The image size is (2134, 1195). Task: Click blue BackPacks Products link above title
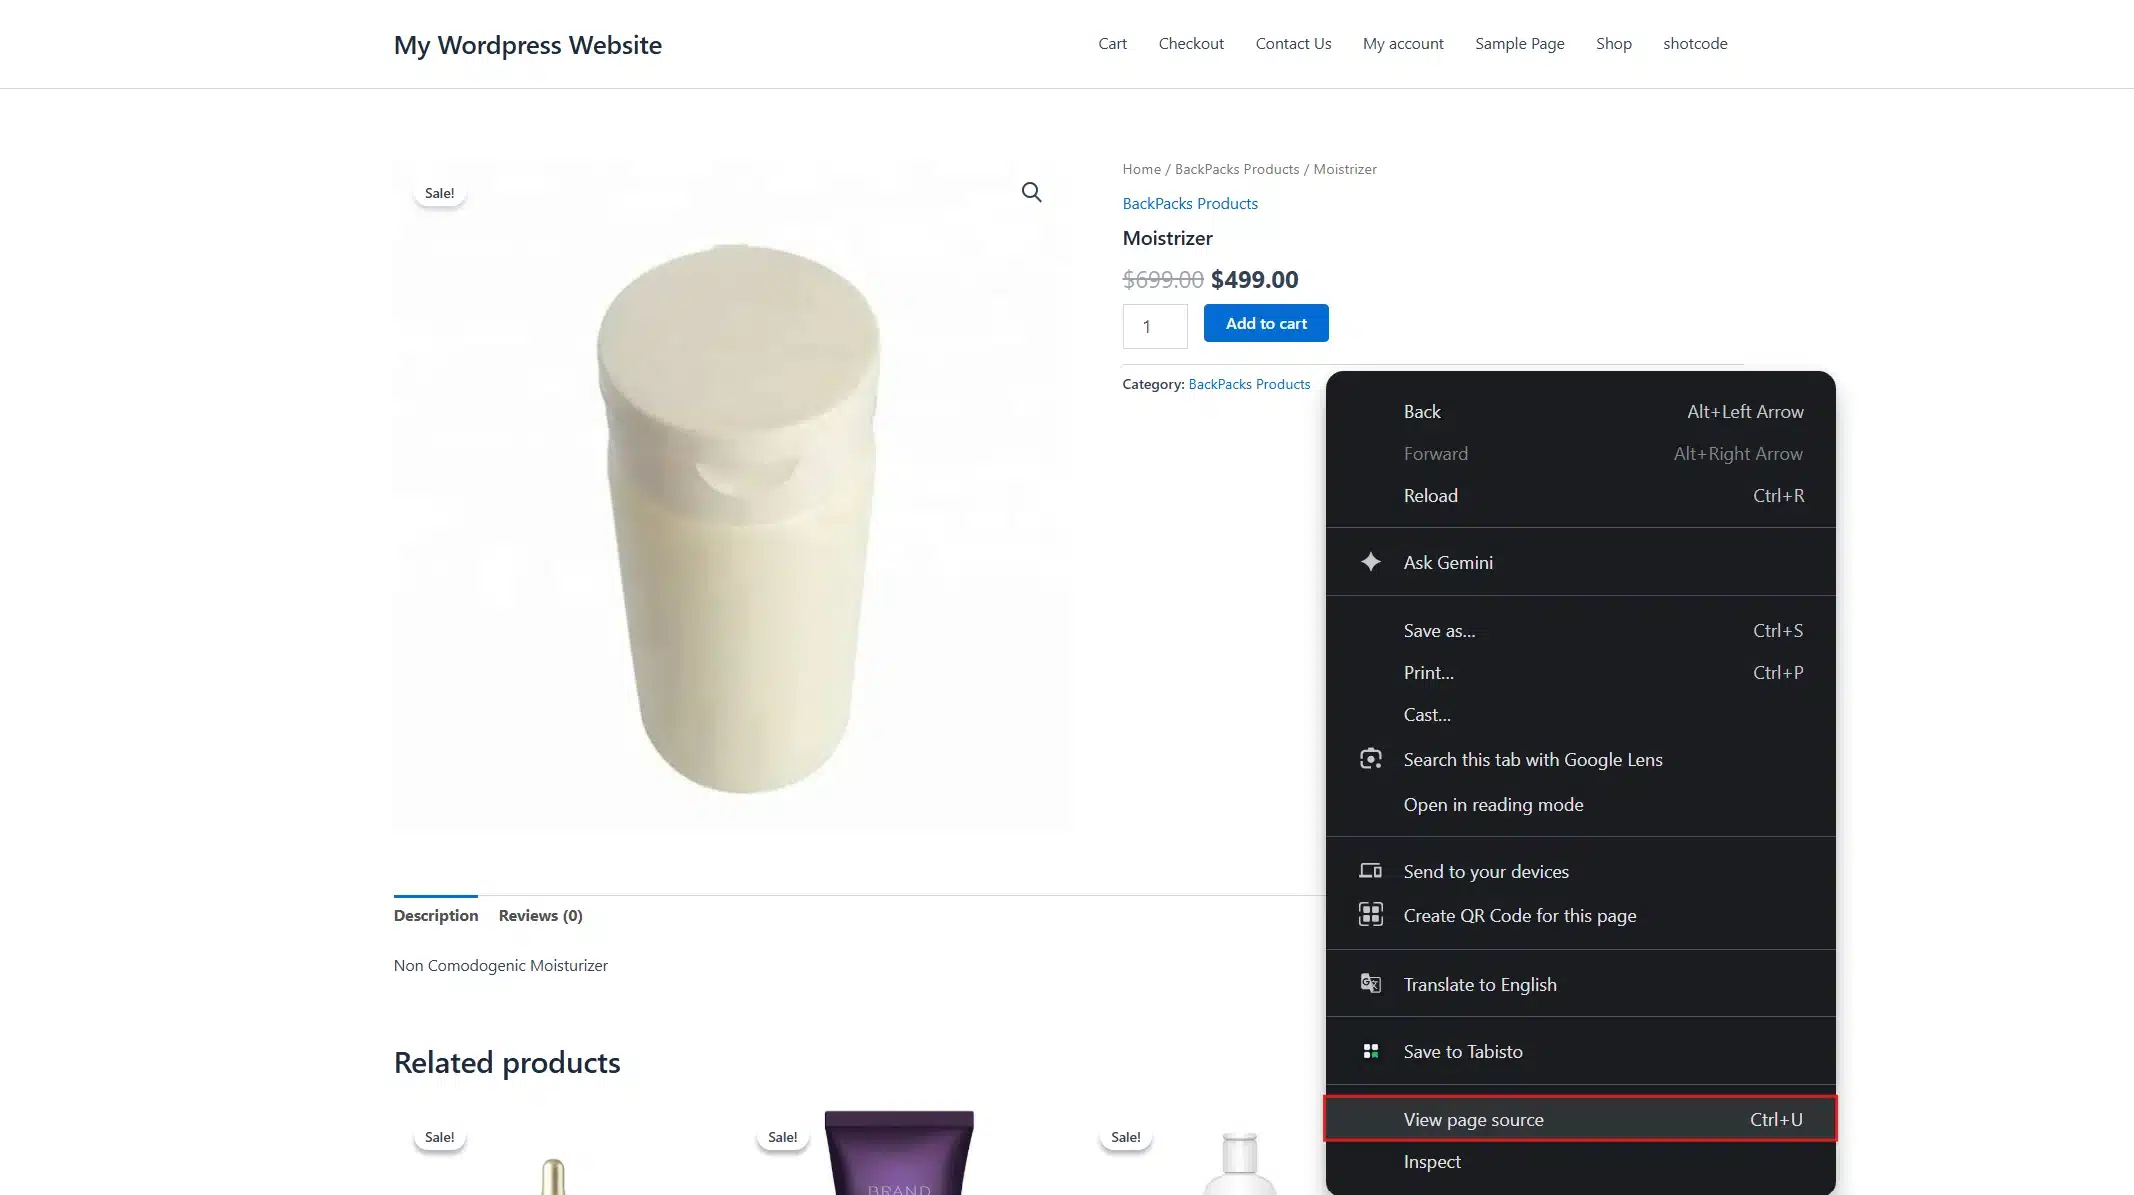tap(1190, 204)
